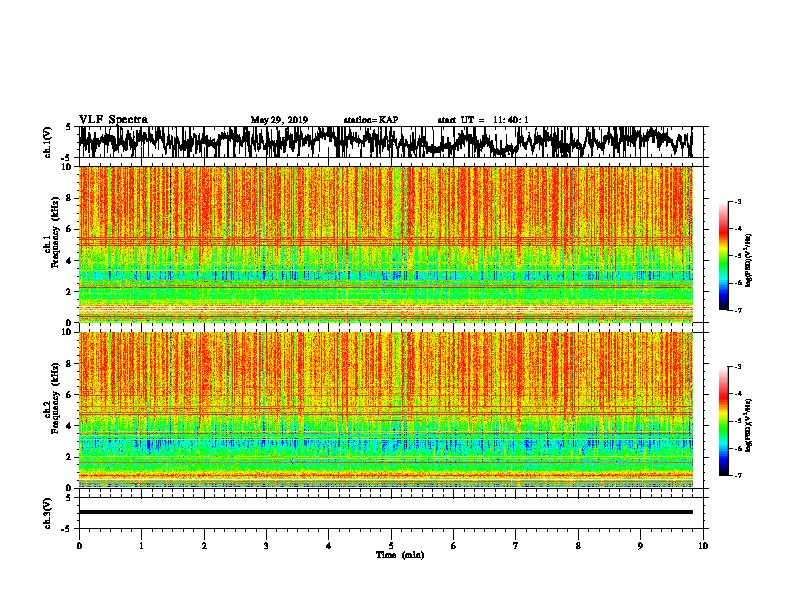792x612 pixels.
Task: Click inside the ch.1 spectrogram panel
Action: click(385, 244)
